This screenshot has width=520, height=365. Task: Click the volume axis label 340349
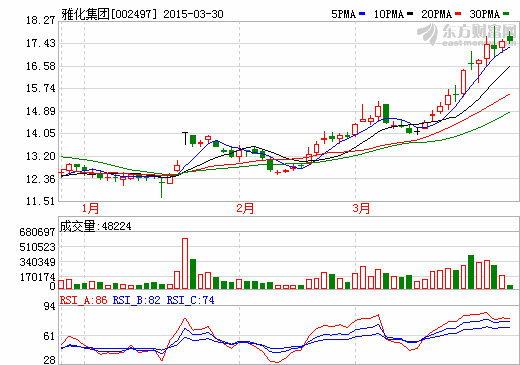pos(37,262)
